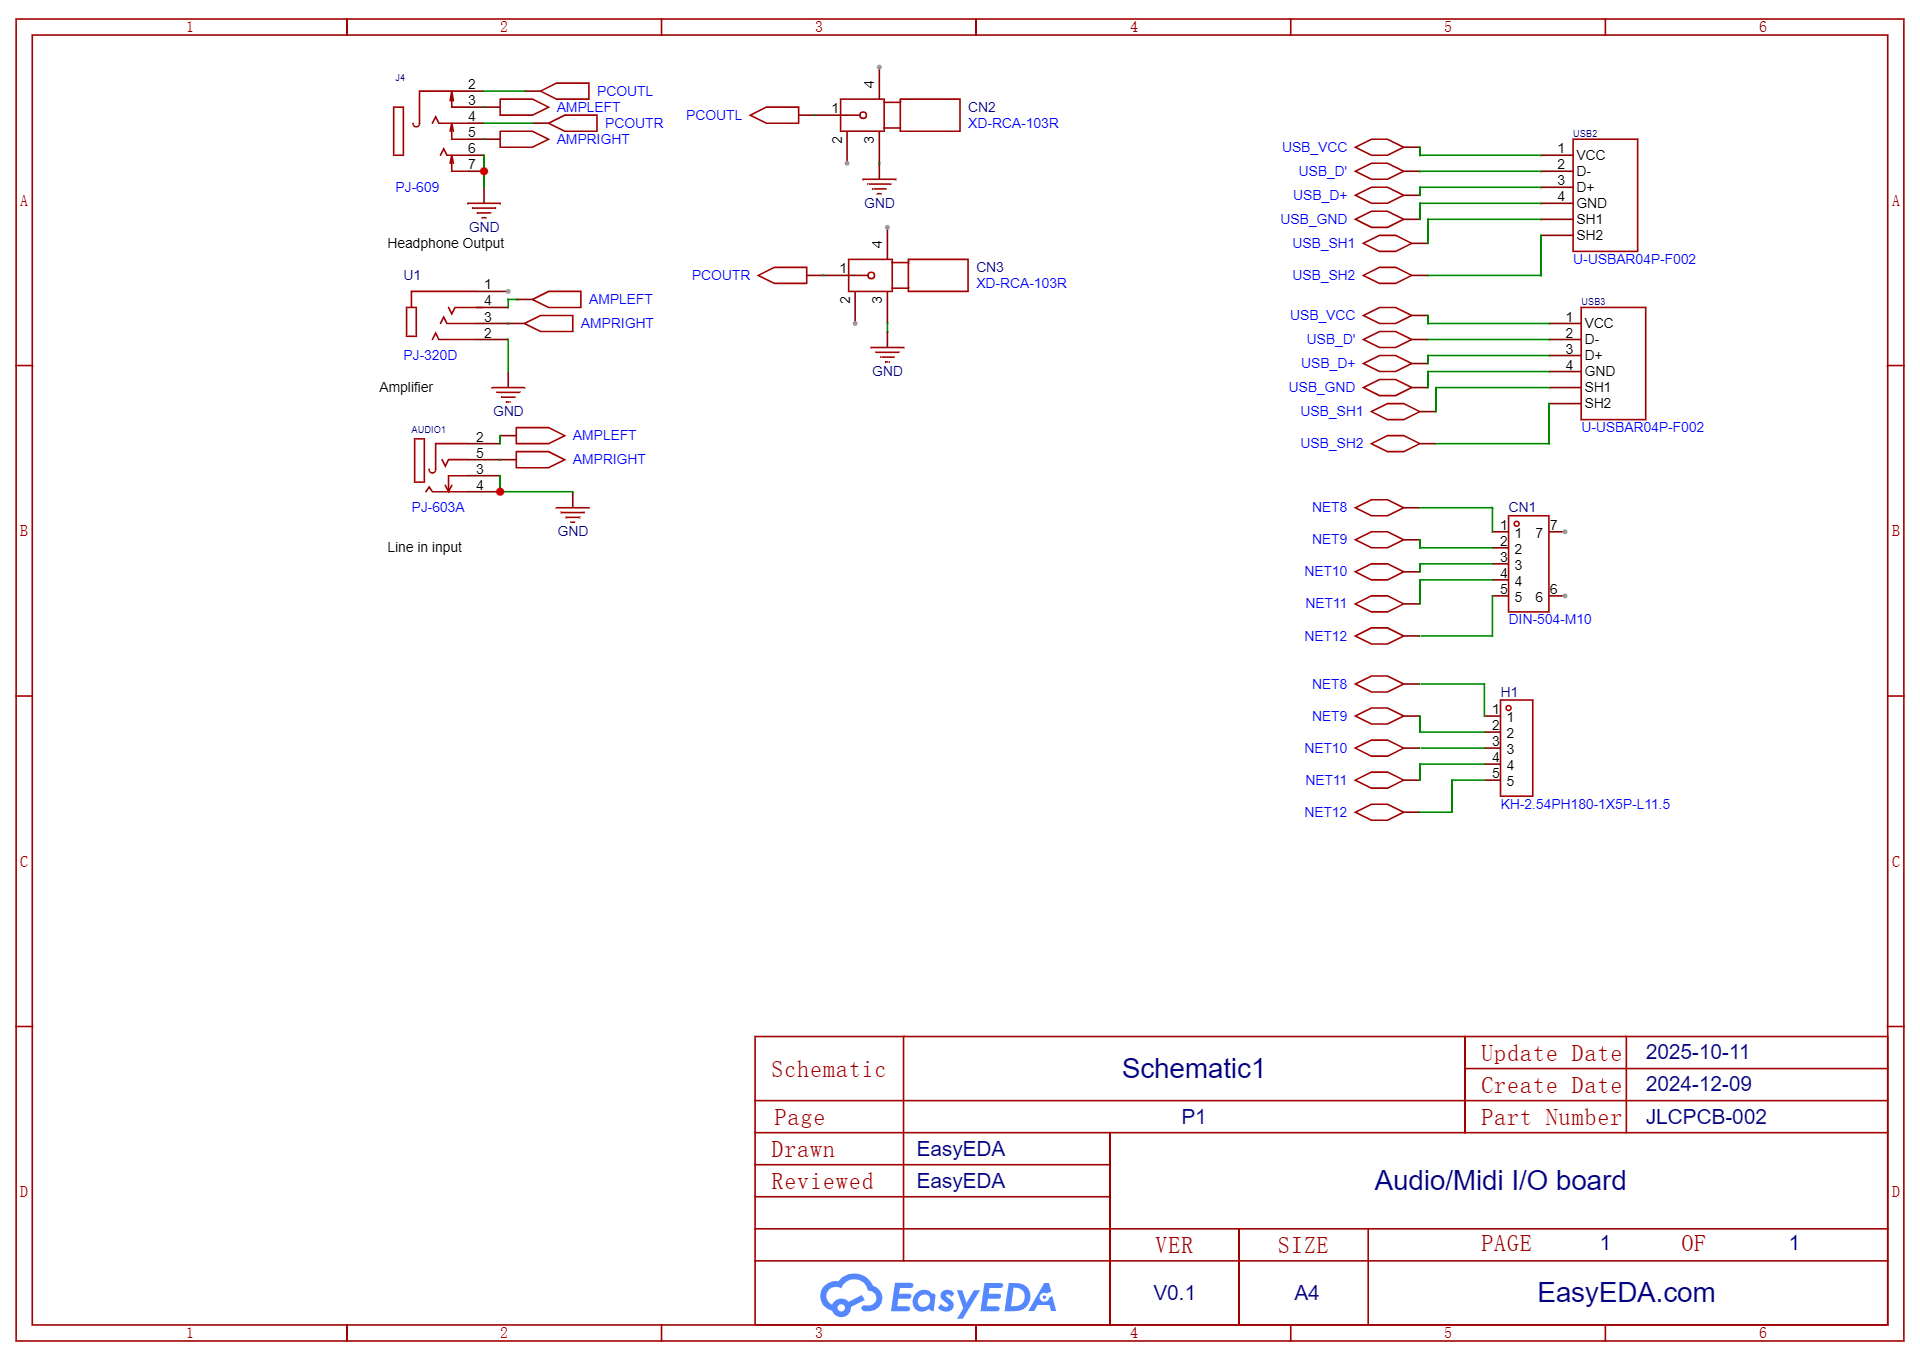Click the 'U-USBAR04P-F002' label under USB2
The image size is (1920, 1360).
(1634, 259)
